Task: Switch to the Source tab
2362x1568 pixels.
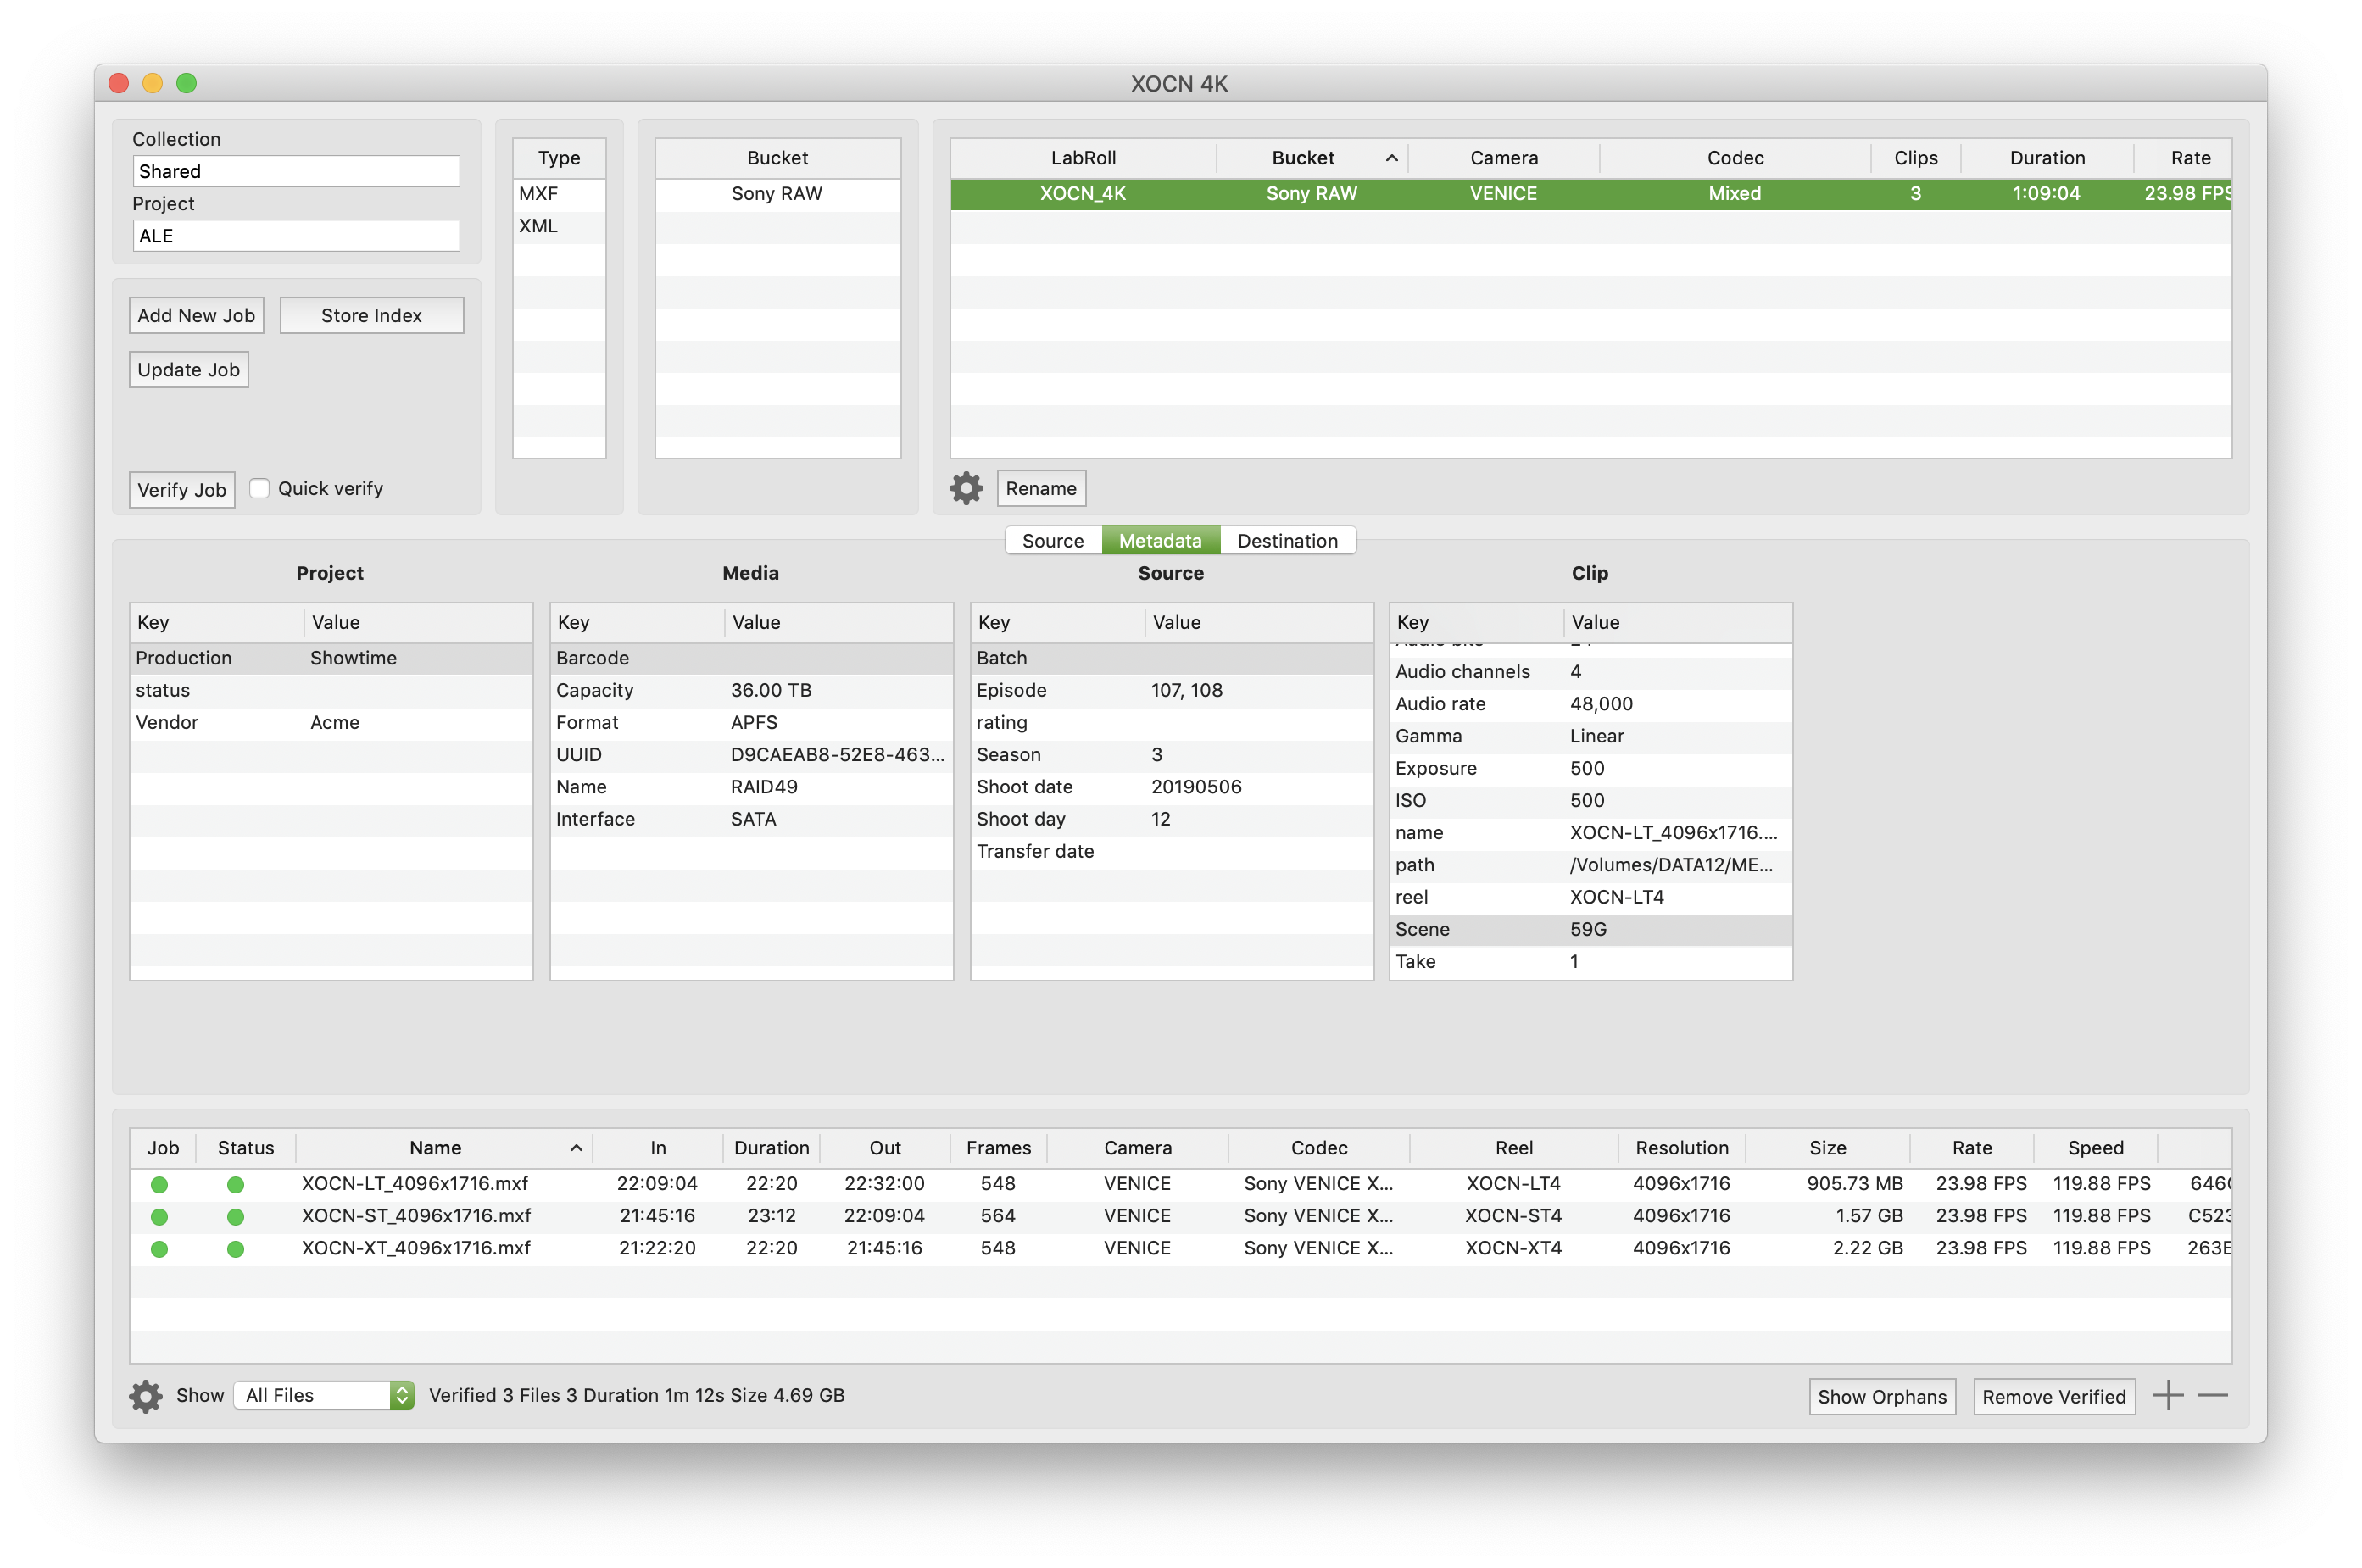Action: click(x=1053, y=541)
